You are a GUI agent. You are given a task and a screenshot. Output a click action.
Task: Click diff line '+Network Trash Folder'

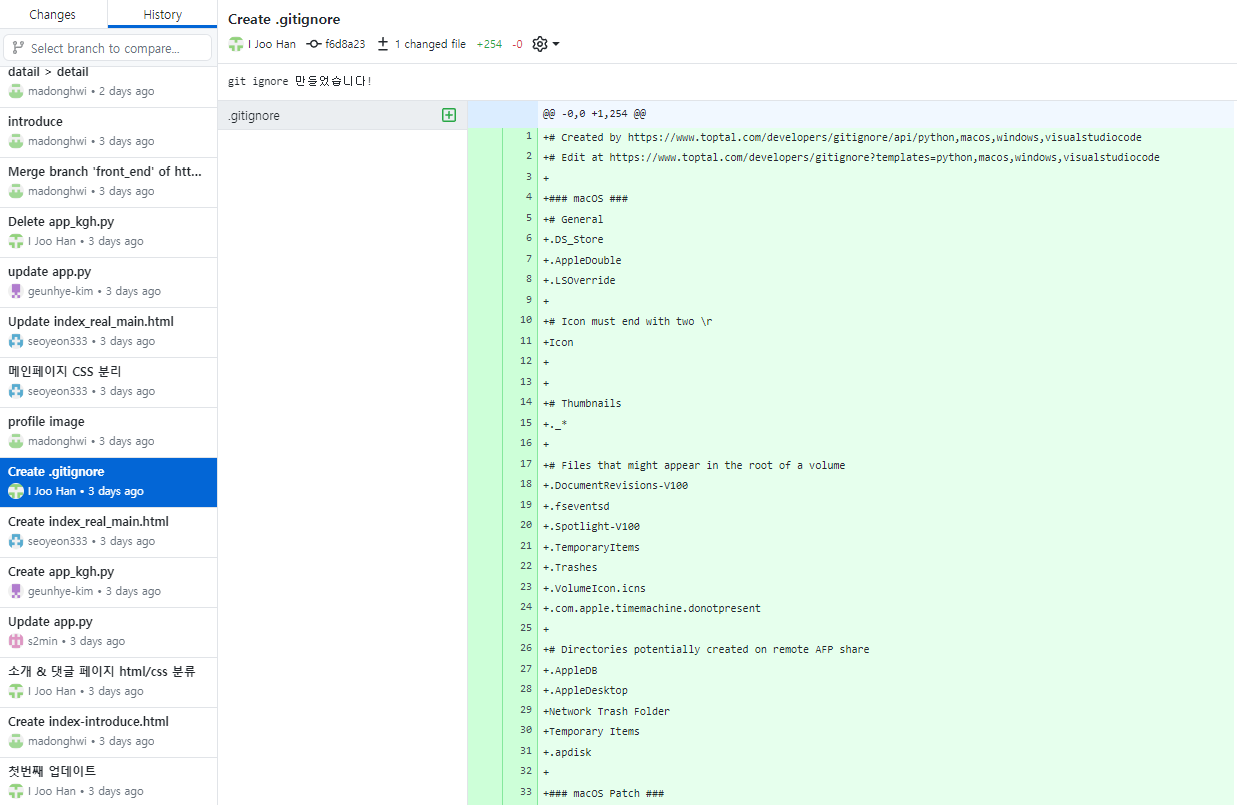tap(606, 711)
